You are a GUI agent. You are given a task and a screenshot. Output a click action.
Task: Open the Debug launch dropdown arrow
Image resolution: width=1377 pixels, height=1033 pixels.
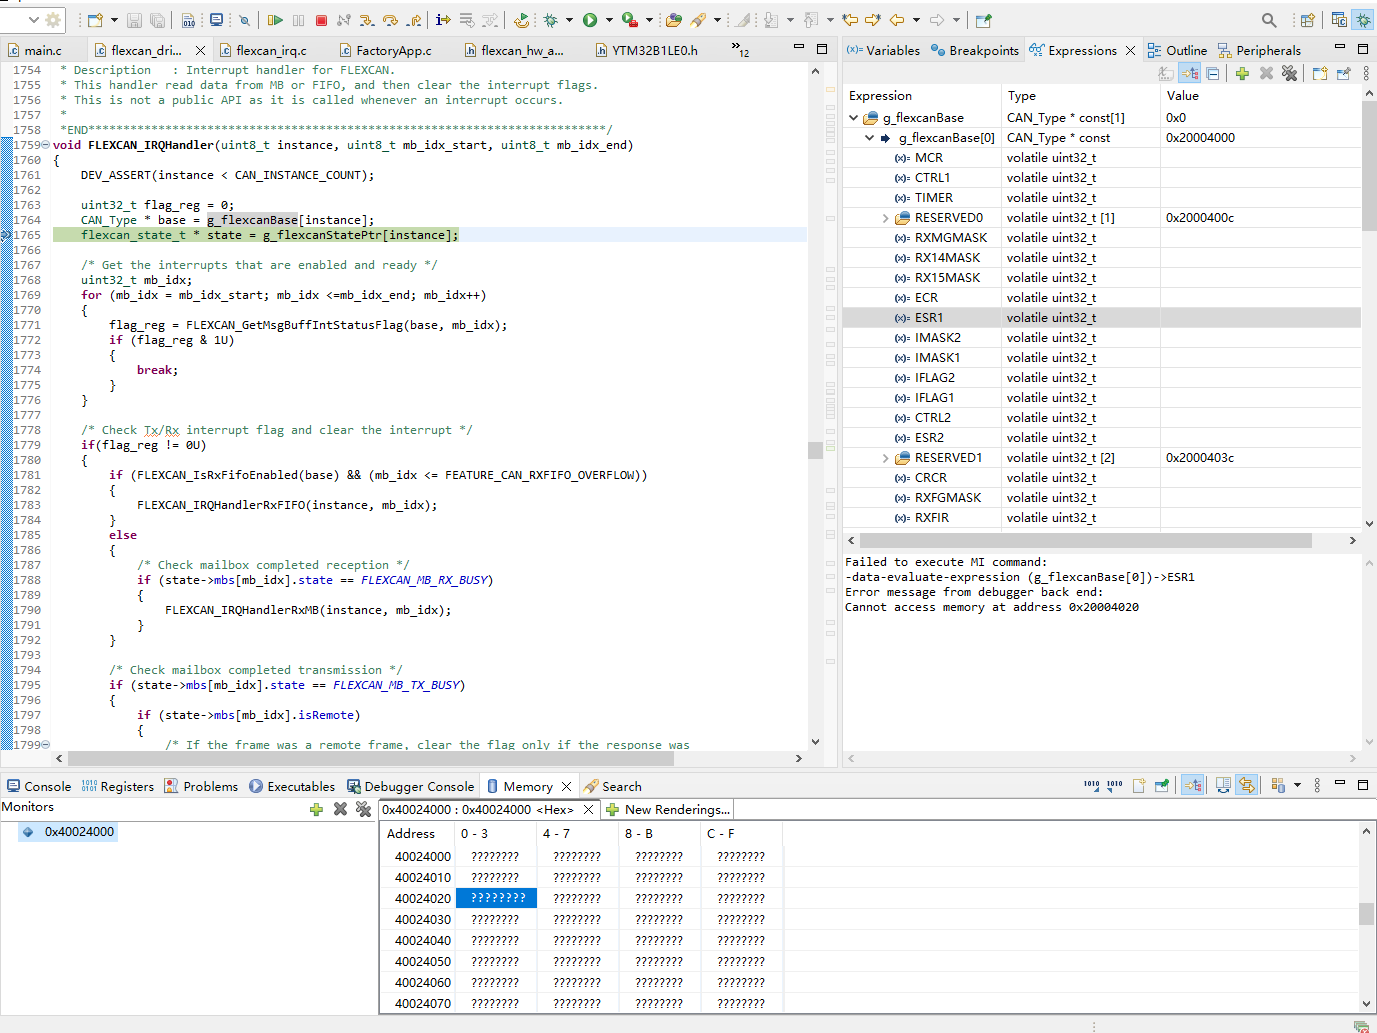coord(569,20)
